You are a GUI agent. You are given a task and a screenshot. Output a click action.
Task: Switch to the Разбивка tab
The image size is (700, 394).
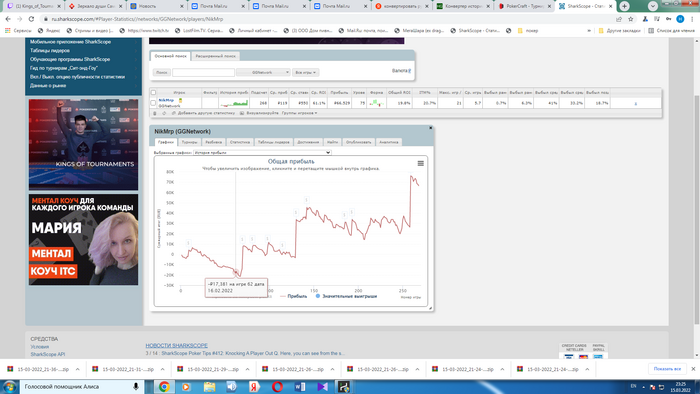pyautogui.click(x=213, y=142)
